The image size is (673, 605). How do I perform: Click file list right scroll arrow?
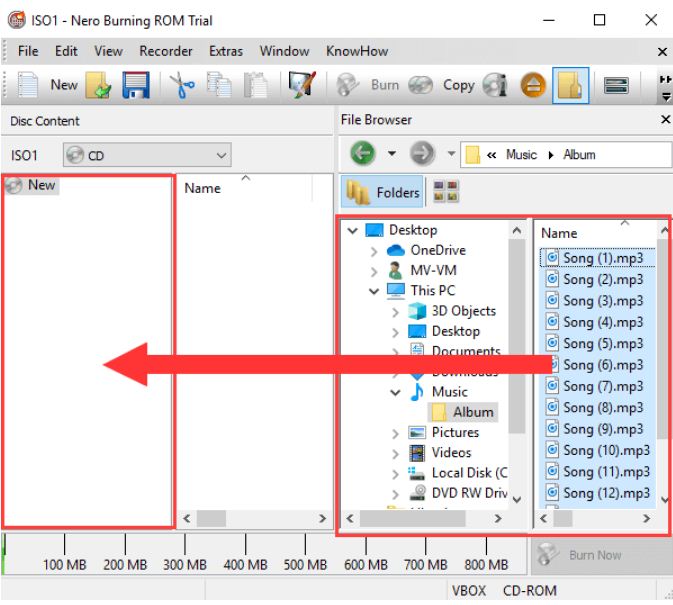point(646,518)
